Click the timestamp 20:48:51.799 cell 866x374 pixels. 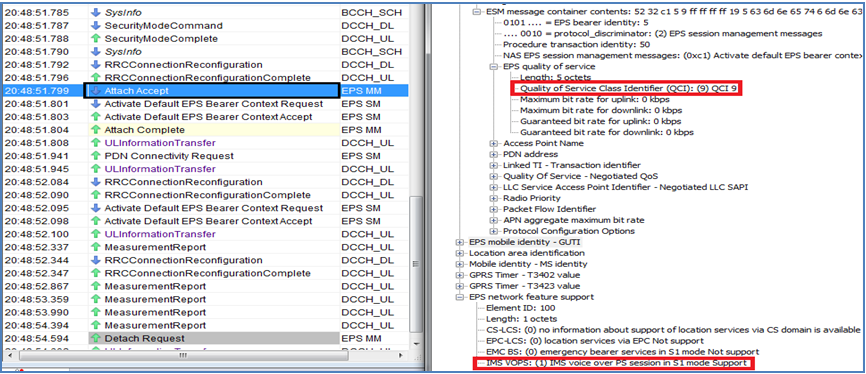[36, 91]
